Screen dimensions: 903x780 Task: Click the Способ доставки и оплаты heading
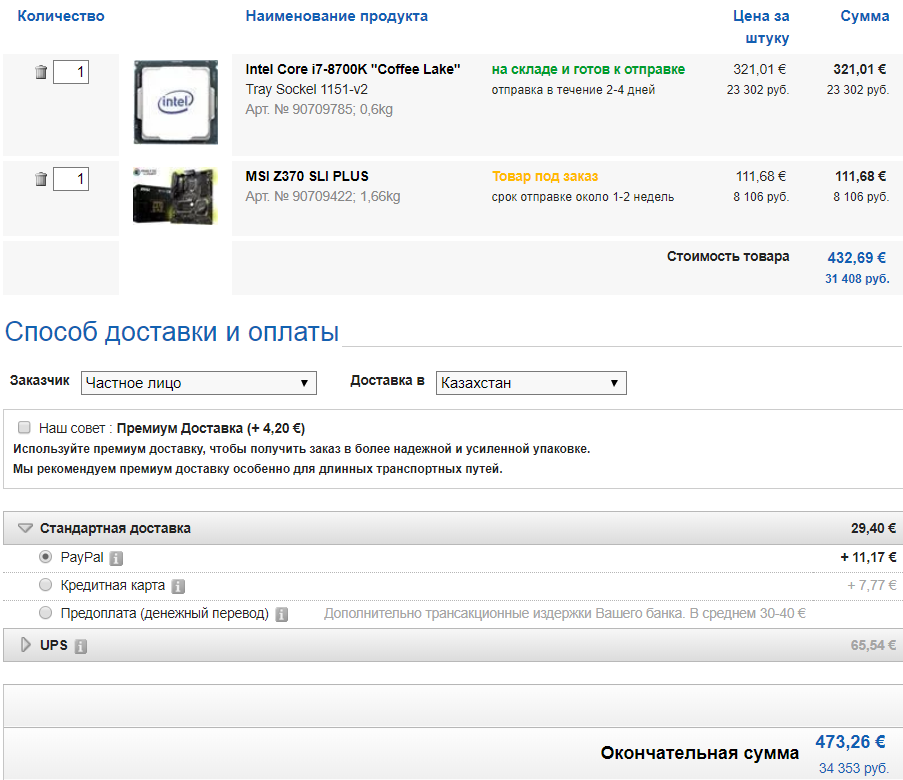[x=172, y=332]
